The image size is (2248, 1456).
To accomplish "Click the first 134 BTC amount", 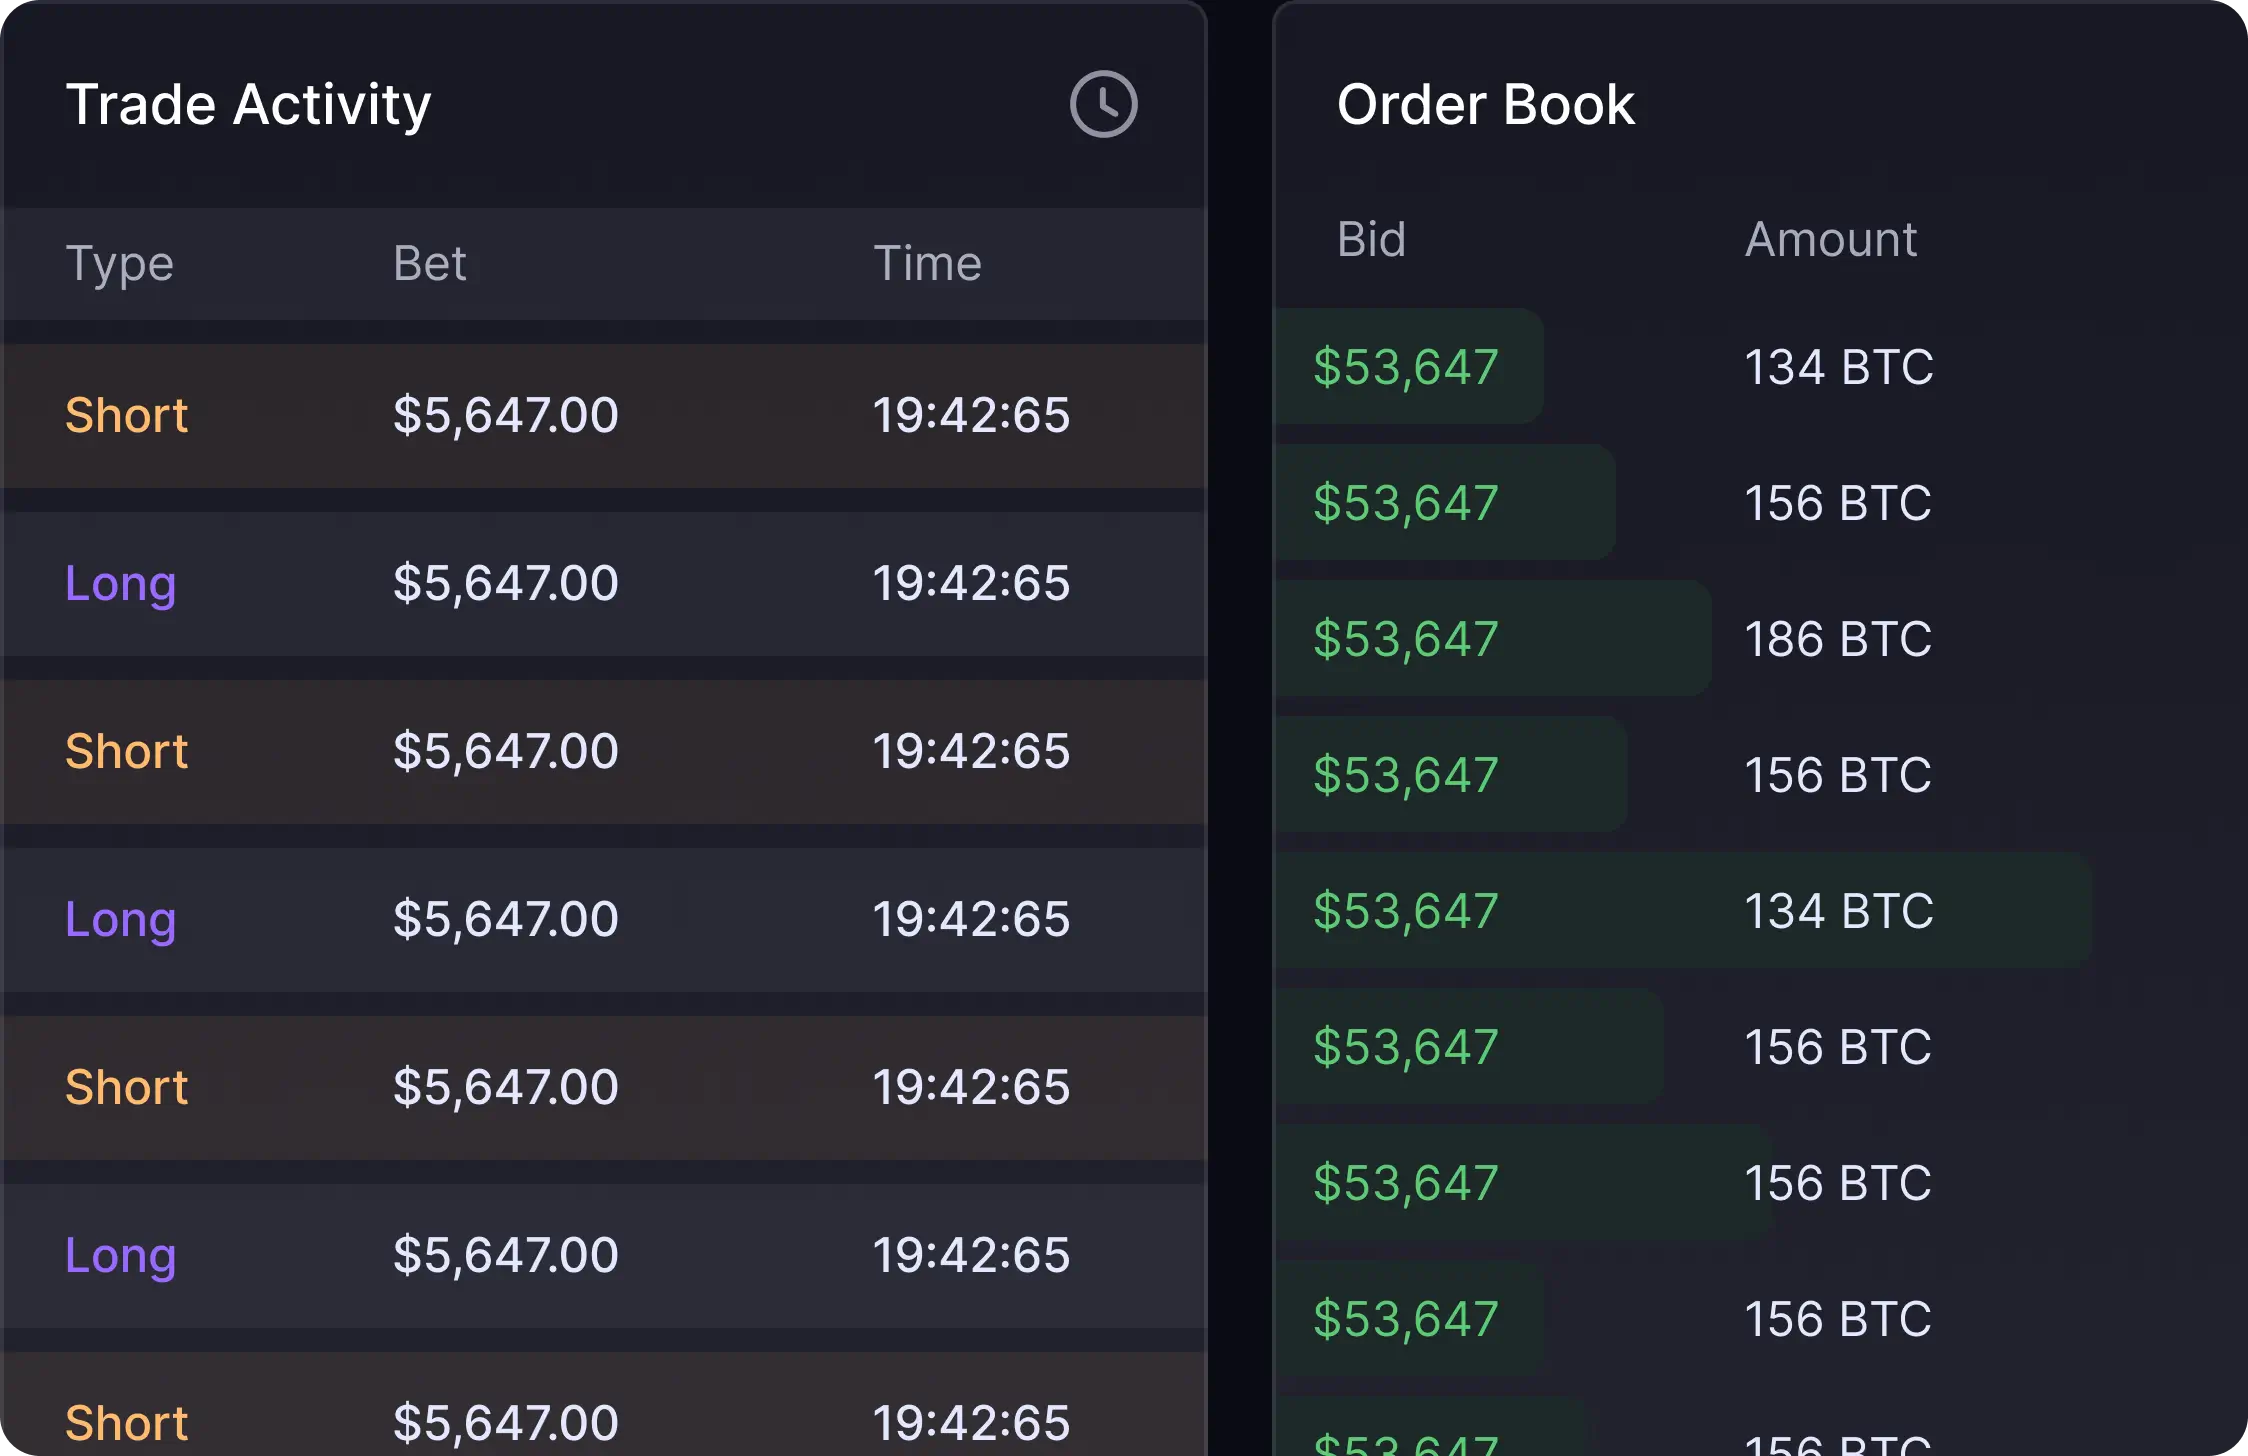I will (x=1838, y=367).
